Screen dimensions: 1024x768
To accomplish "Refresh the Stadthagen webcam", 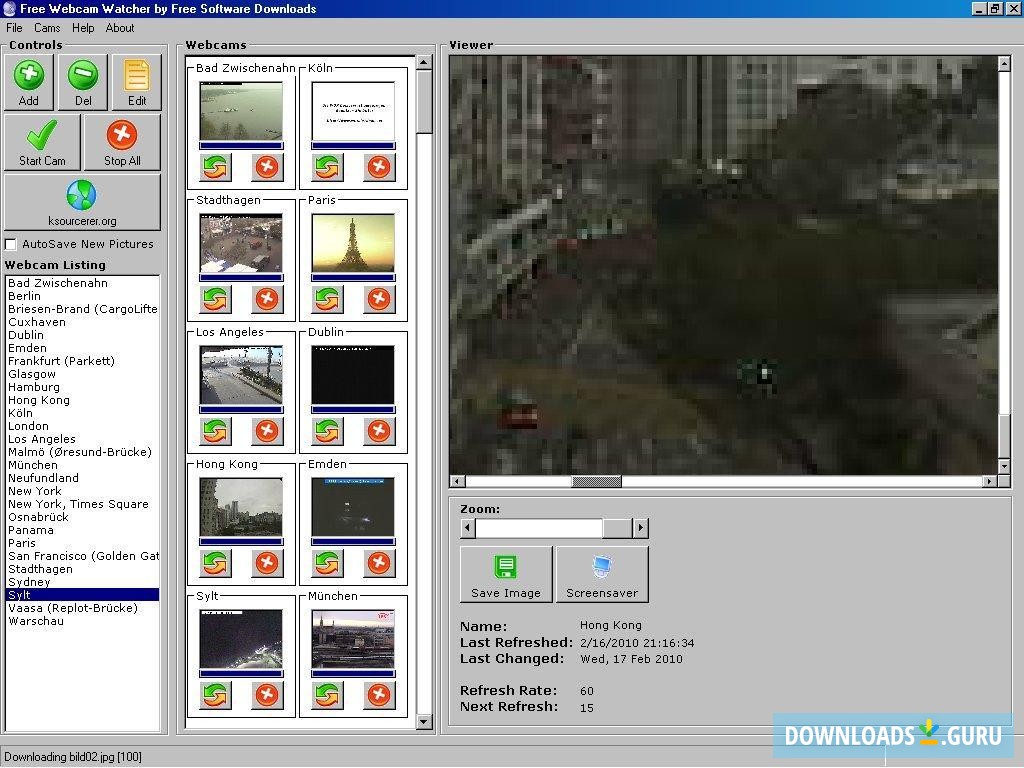I will tap(215, 299).
